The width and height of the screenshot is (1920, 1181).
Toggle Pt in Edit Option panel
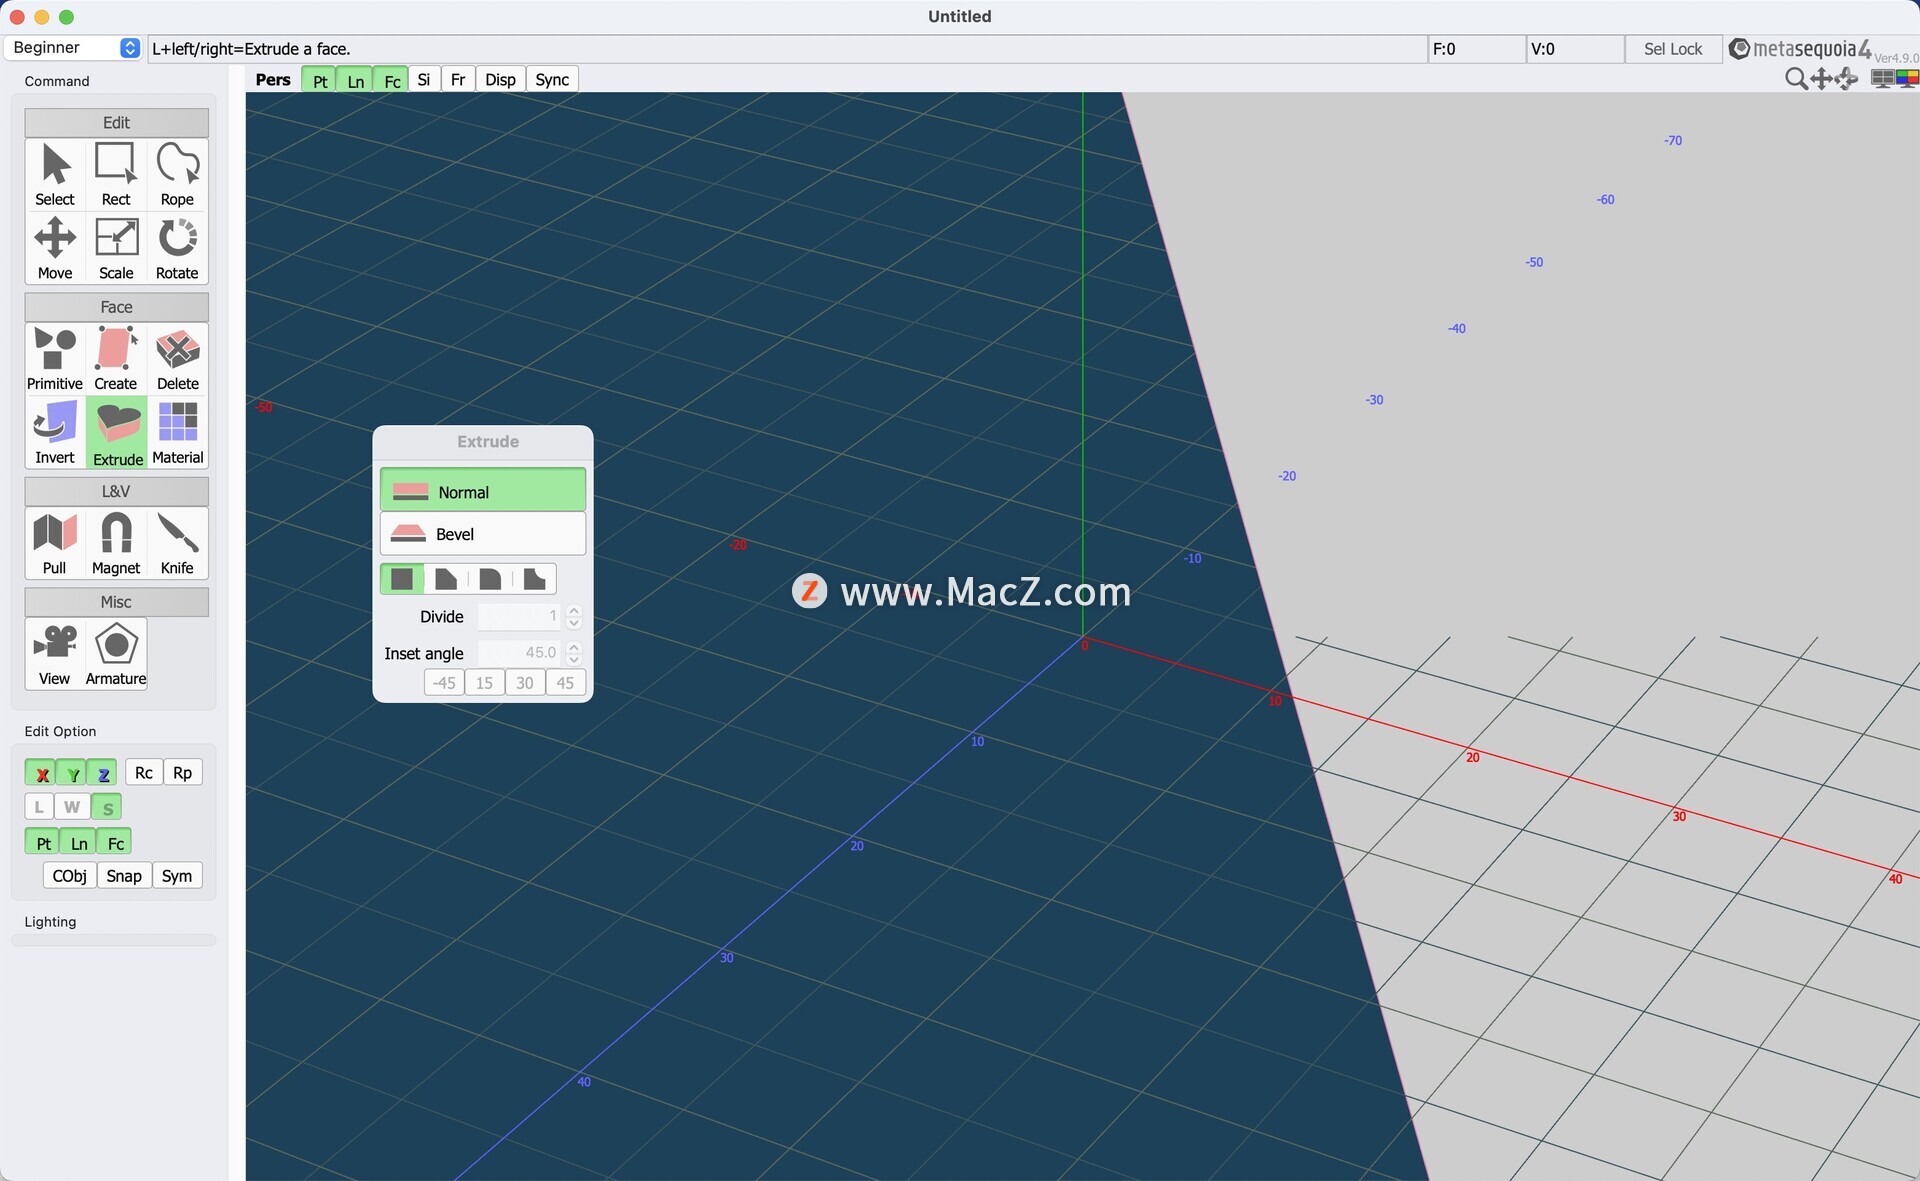click(43, 843)
